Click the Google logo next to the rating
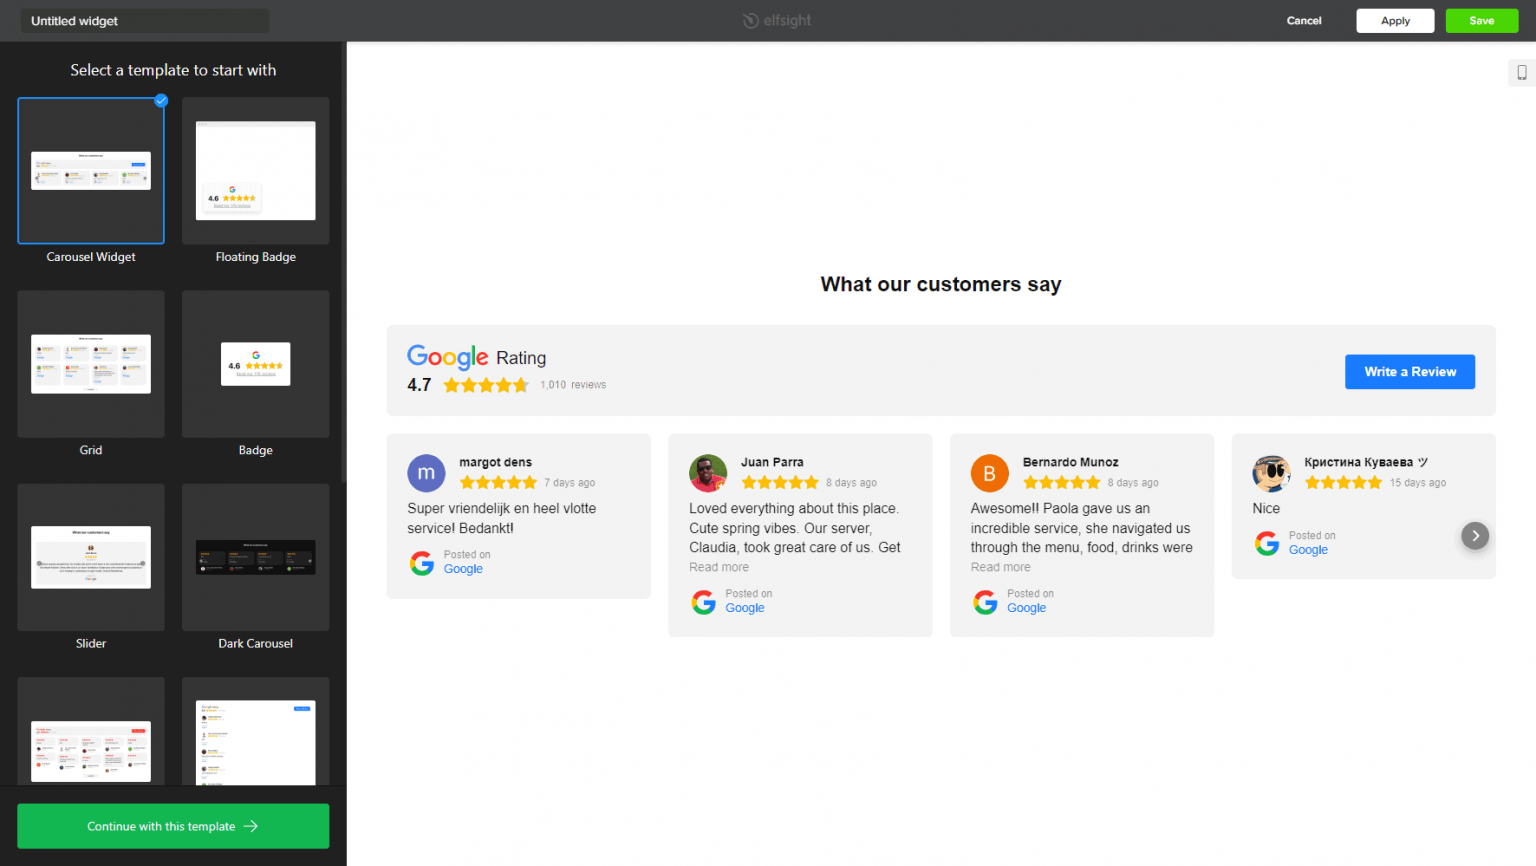Viewport: 1536px width, 866px height. click(447, 357)
